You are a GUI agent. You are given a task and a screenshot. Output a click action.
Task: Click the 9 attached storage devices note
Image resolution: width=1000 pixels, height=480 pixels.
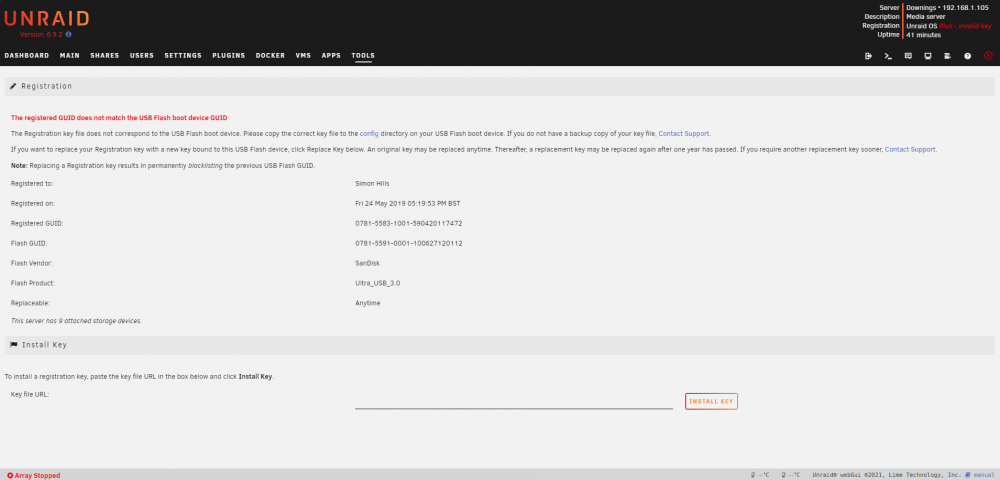76,321
